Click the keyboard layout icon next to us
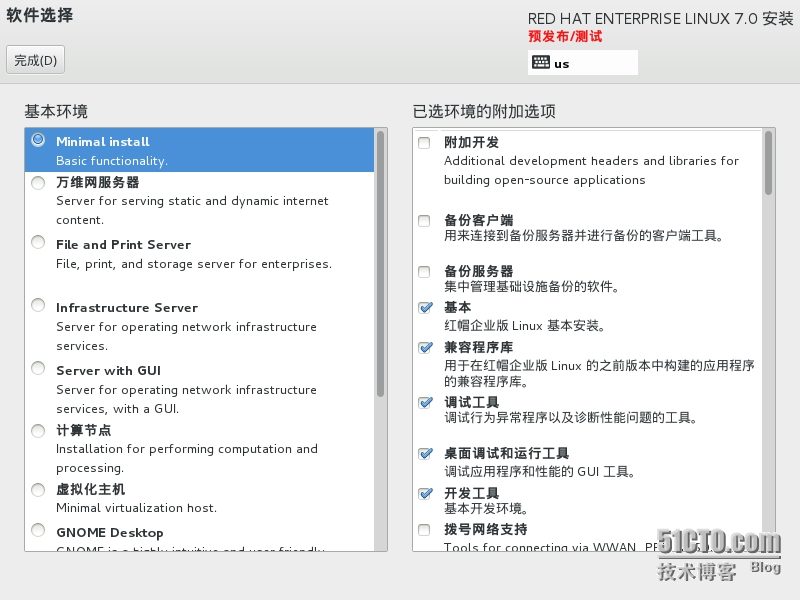Screen dimensions: 800x600 click(x=540, y=63)
